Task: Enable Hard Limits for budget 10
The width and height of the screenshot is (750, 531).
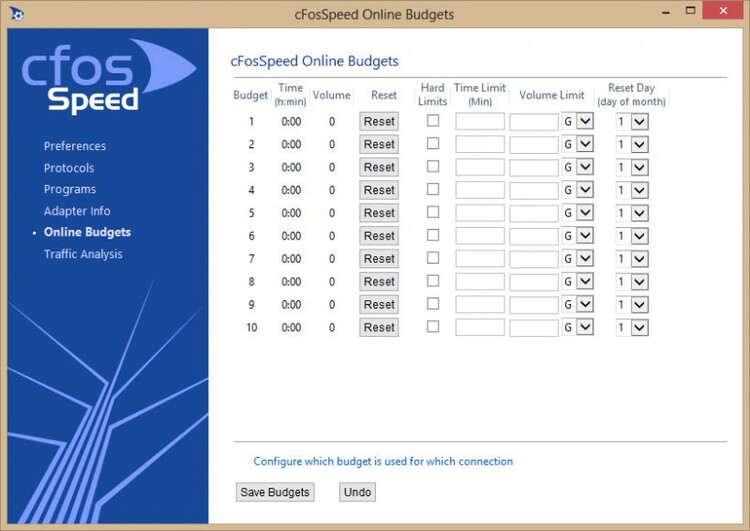Action: [x=433, y=327]
